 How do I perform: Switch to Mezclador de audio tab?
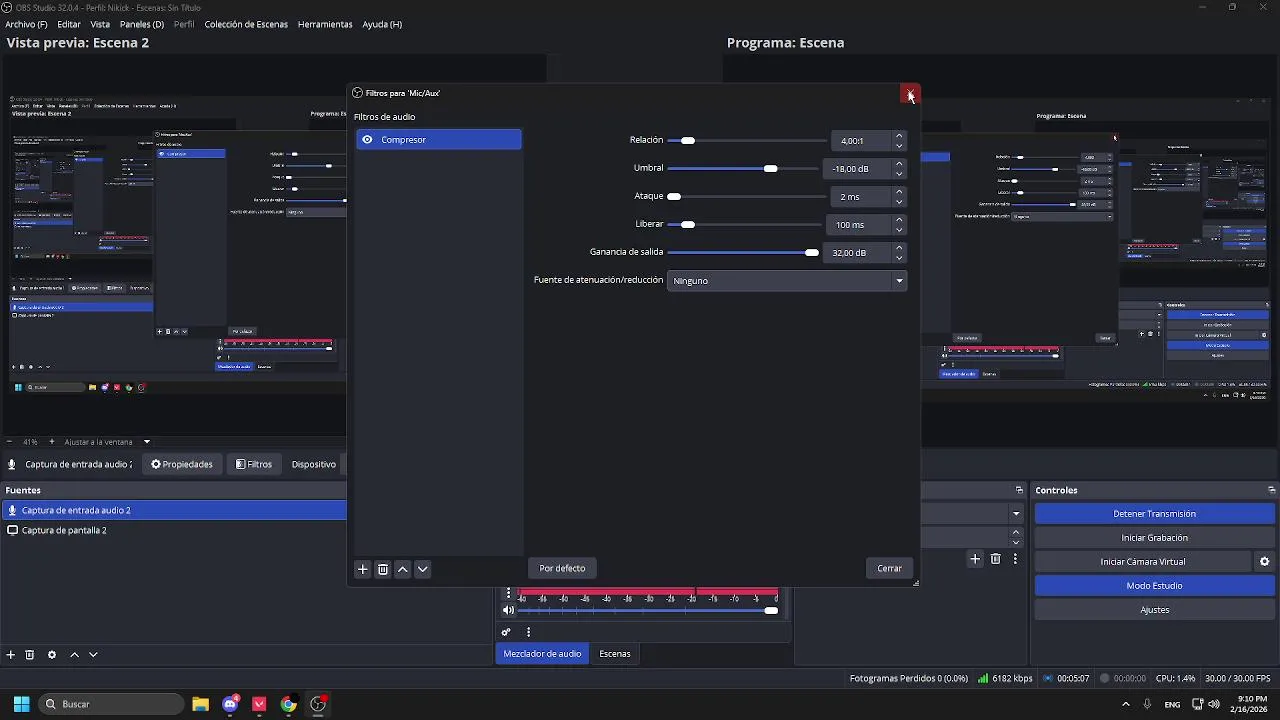click(542, 654)
